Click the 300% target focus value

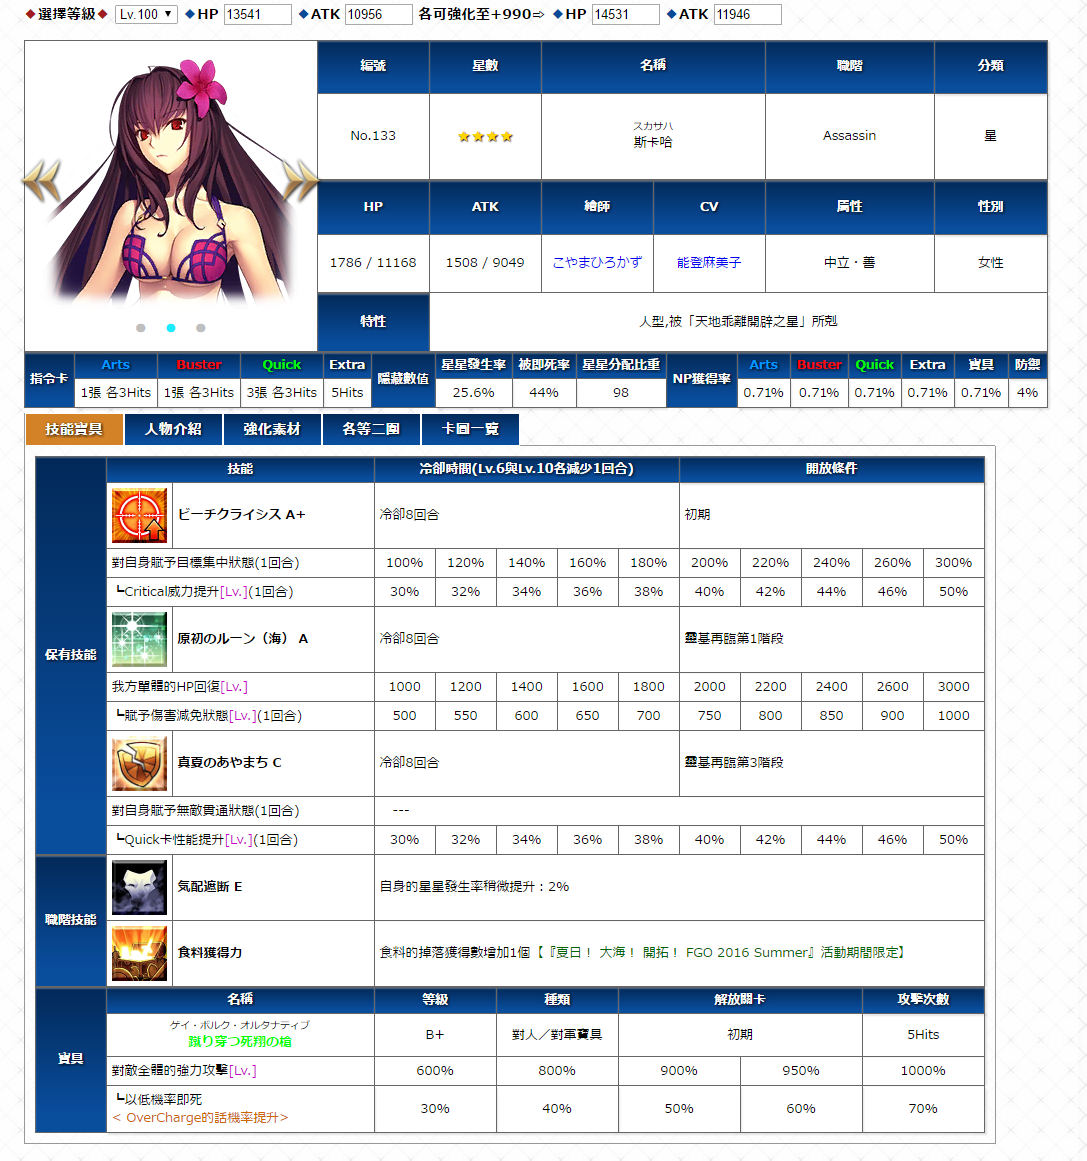(x=954, y=563)
